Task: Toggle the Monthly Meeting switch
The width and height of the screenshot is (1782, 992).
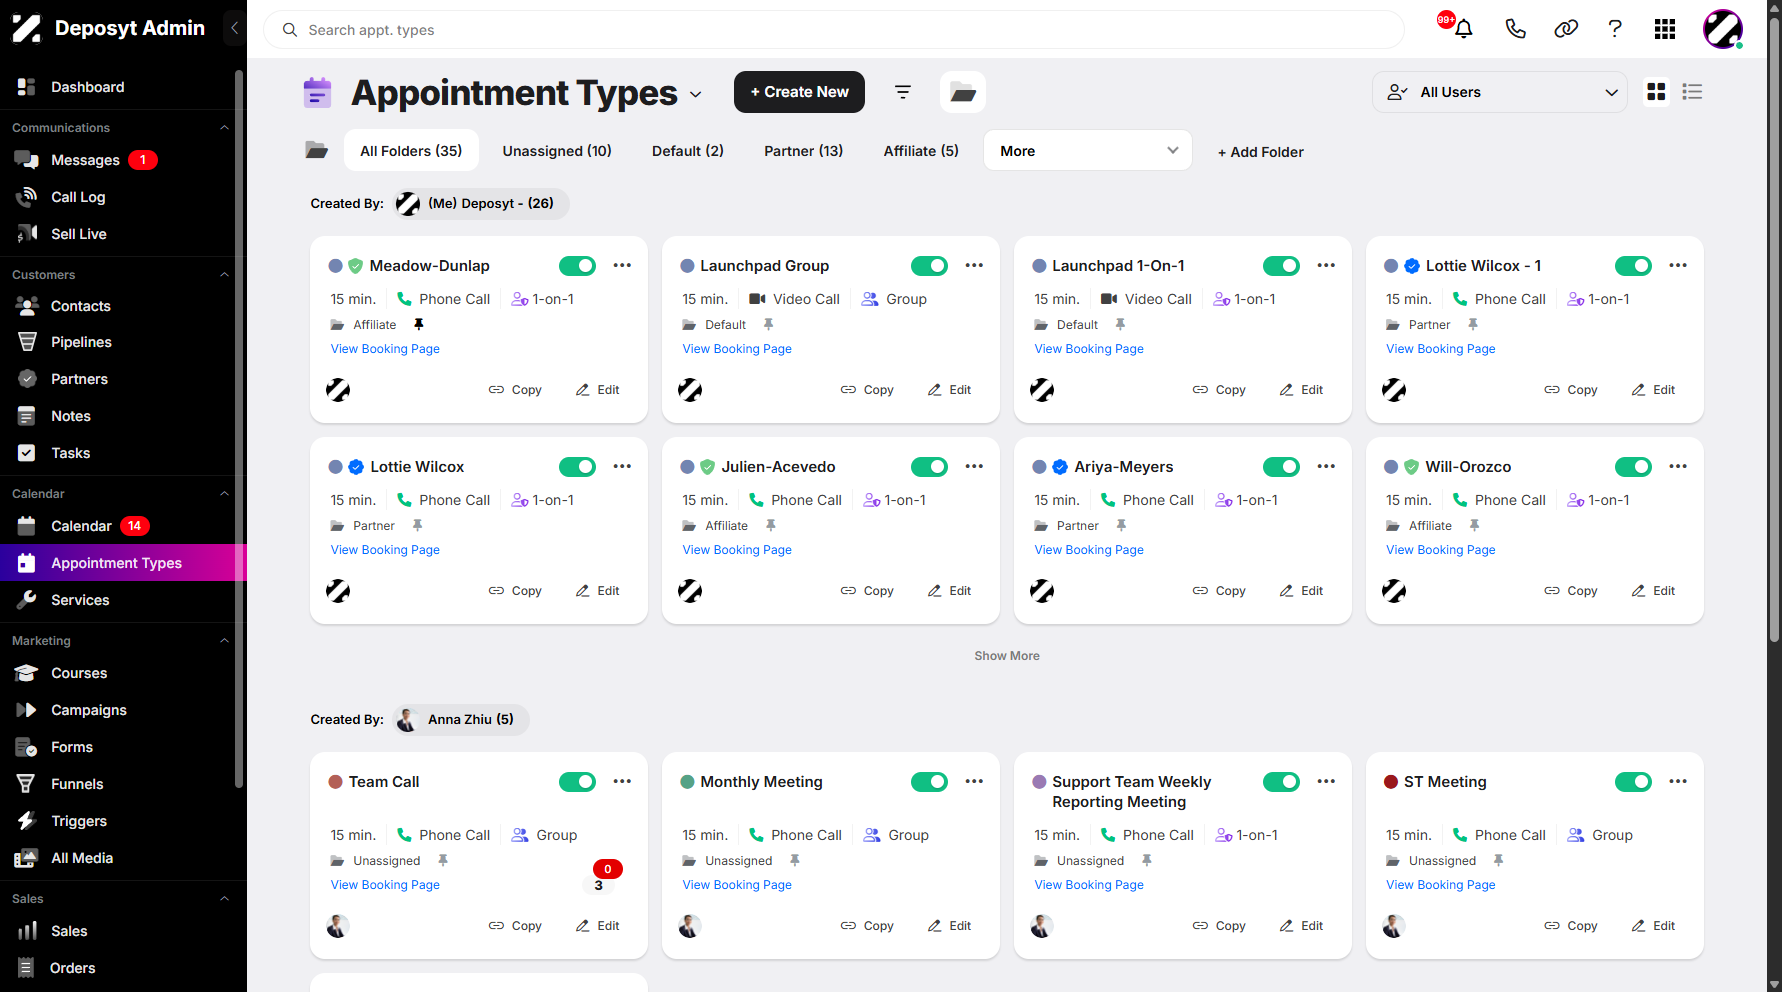Action: tap(929, 781)
